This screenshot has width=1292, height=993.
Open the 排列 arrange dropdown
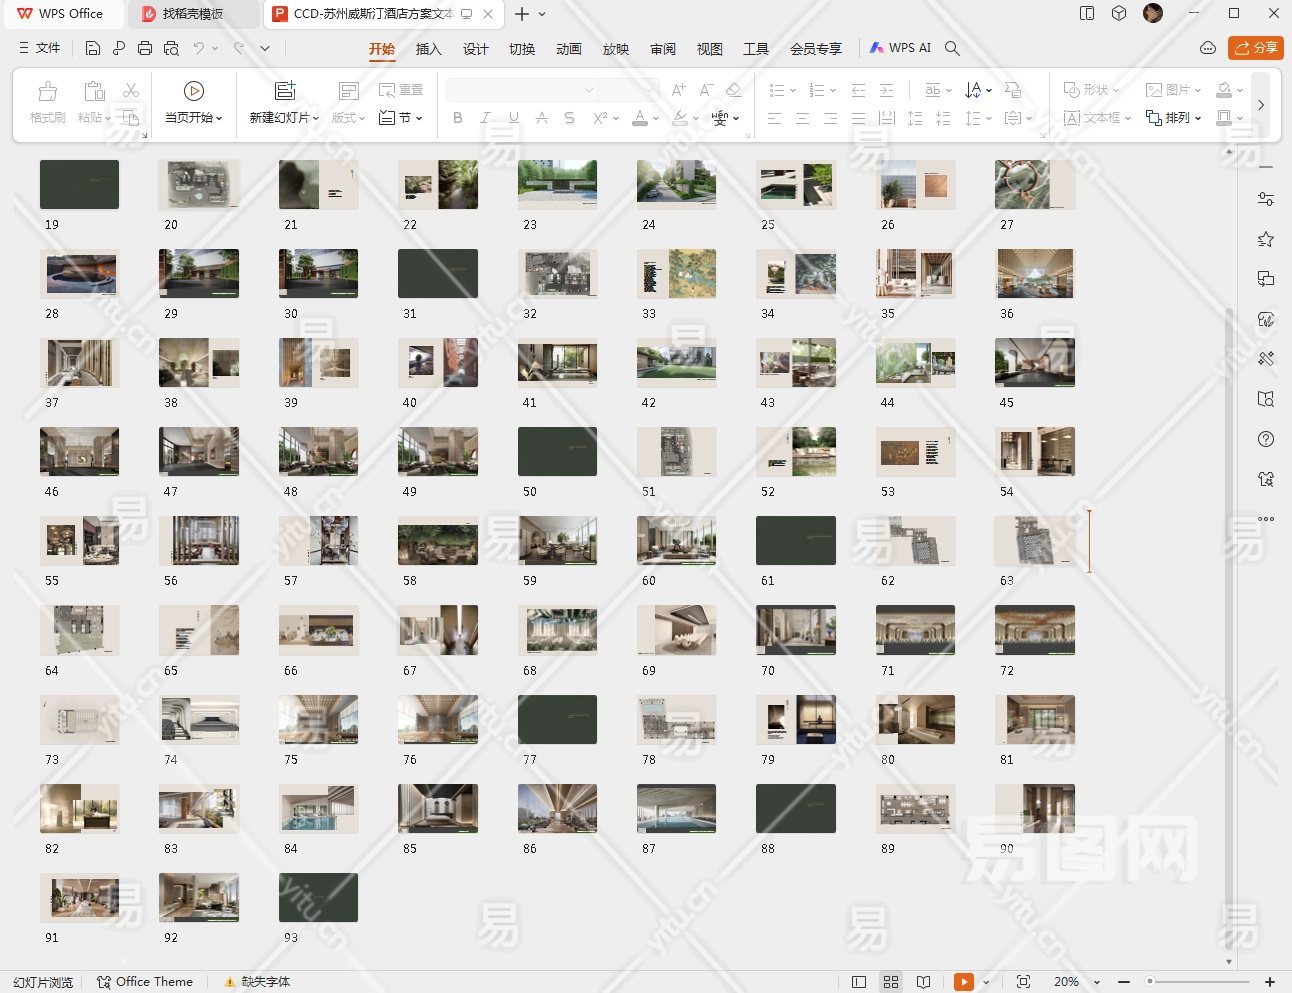[x=1174, y=118]
